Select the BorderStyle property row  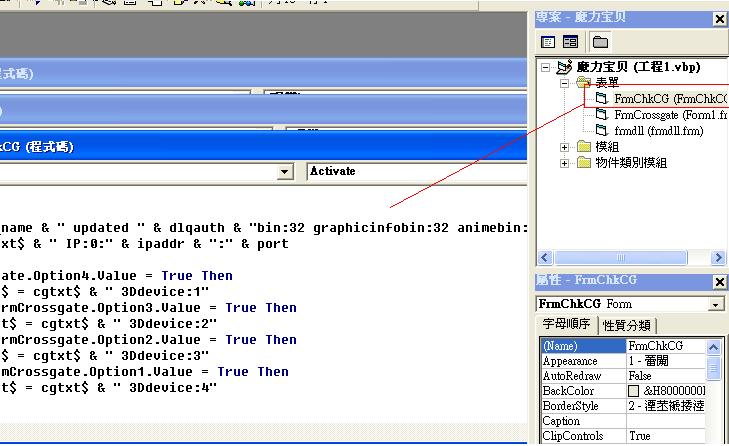(x=623, y=406)
